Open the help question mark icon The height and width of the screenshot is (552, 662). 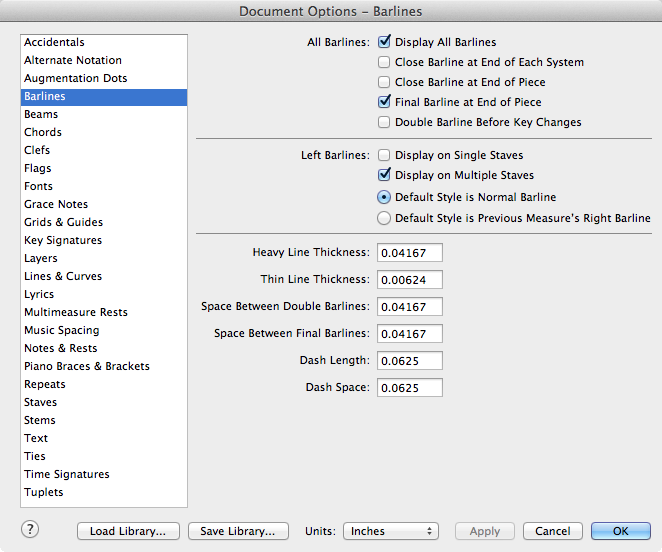30,529
